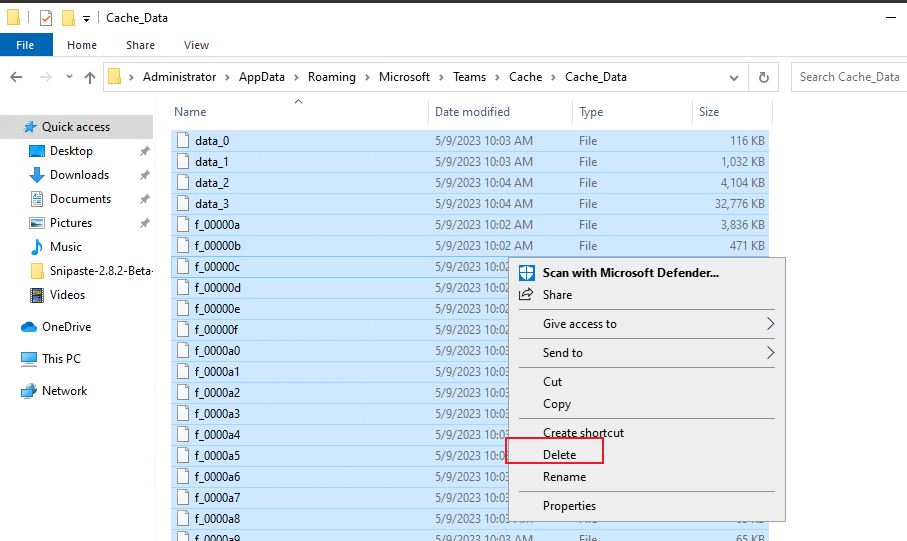Open the Share ribbon tab
907x541 pixels.
pyautogui.click(x=140, y=45)
